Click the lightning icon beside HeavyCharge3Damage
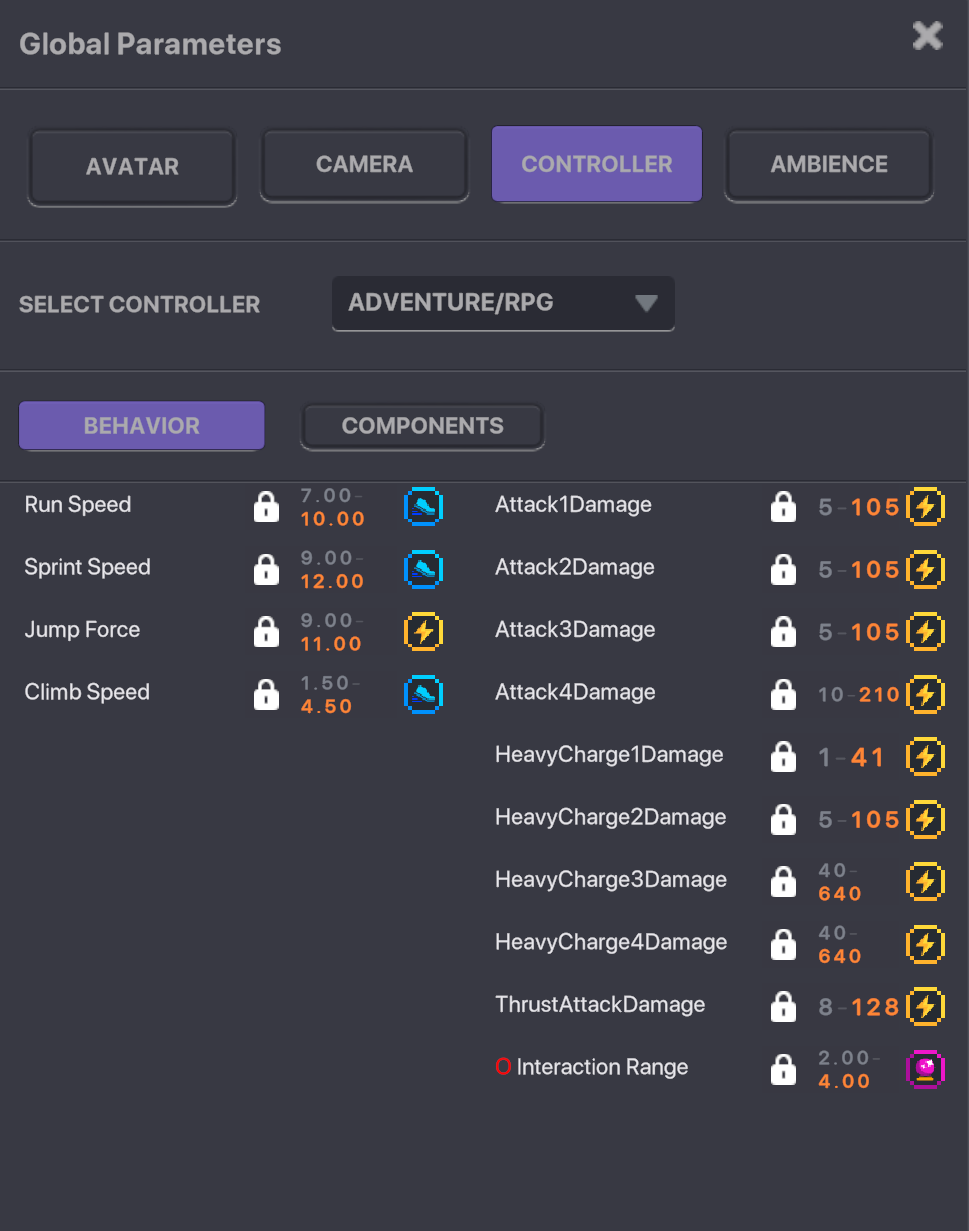 pos(925,882)
